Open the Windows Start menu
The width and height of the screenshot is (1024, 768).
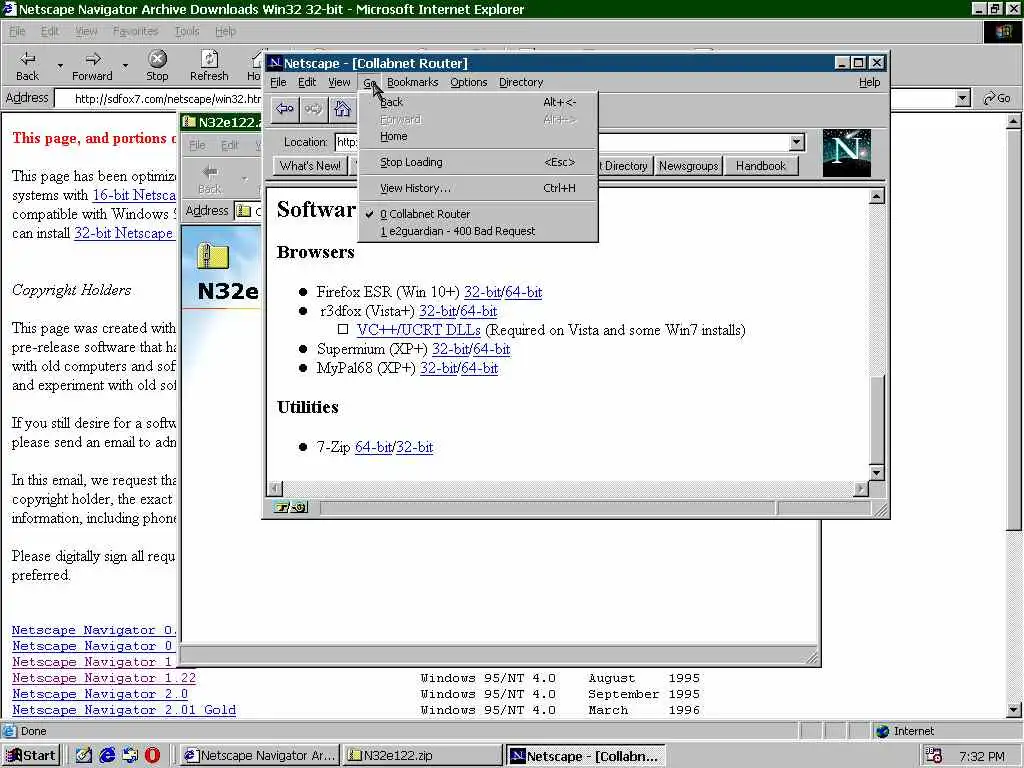coord(31,756)
